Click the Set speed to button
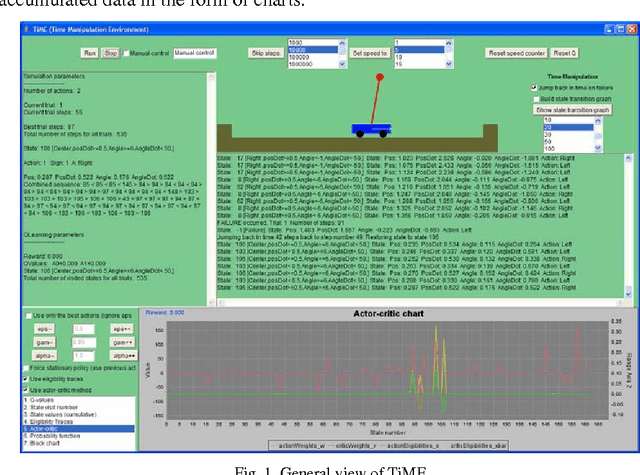This screenshot has width=640, height=475. coord(370,52)
